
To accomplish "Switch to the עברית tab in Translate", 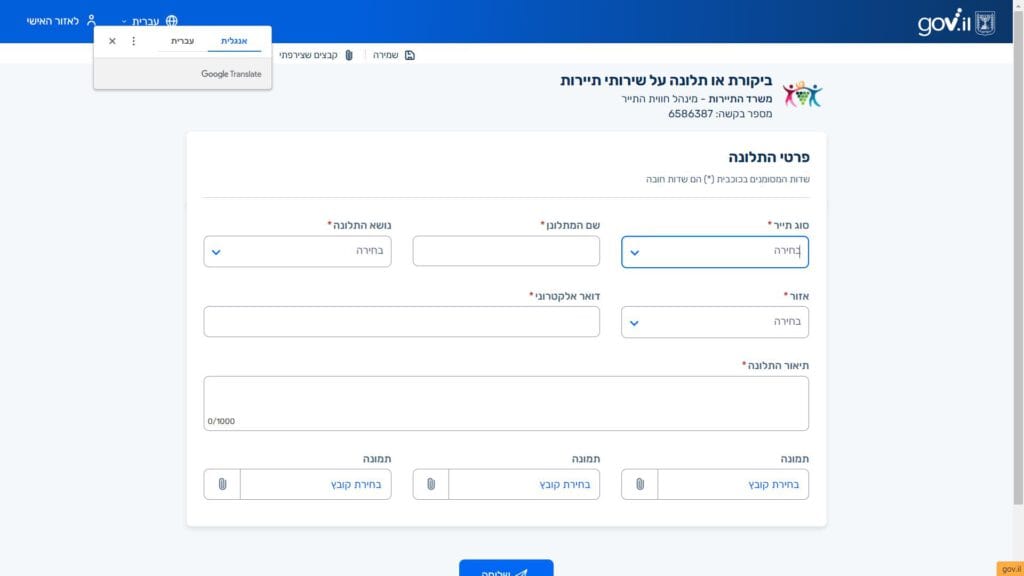I will [182, 41].
